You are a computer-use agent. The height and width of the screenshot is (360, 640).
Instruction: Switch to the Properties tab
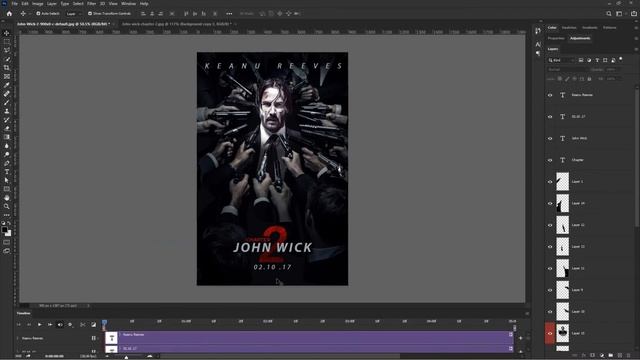(x=556, y=38)
